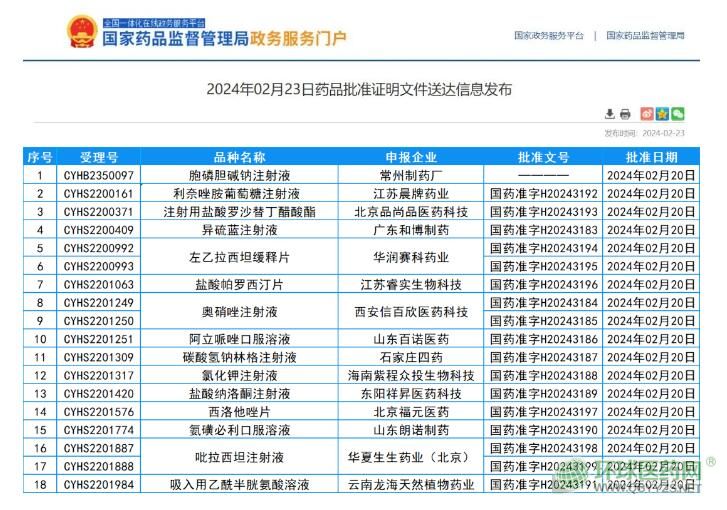This screenshot has height=510, width=727.
Task: Open the 国家政务服务平台 link
Action: pos(549,35)
